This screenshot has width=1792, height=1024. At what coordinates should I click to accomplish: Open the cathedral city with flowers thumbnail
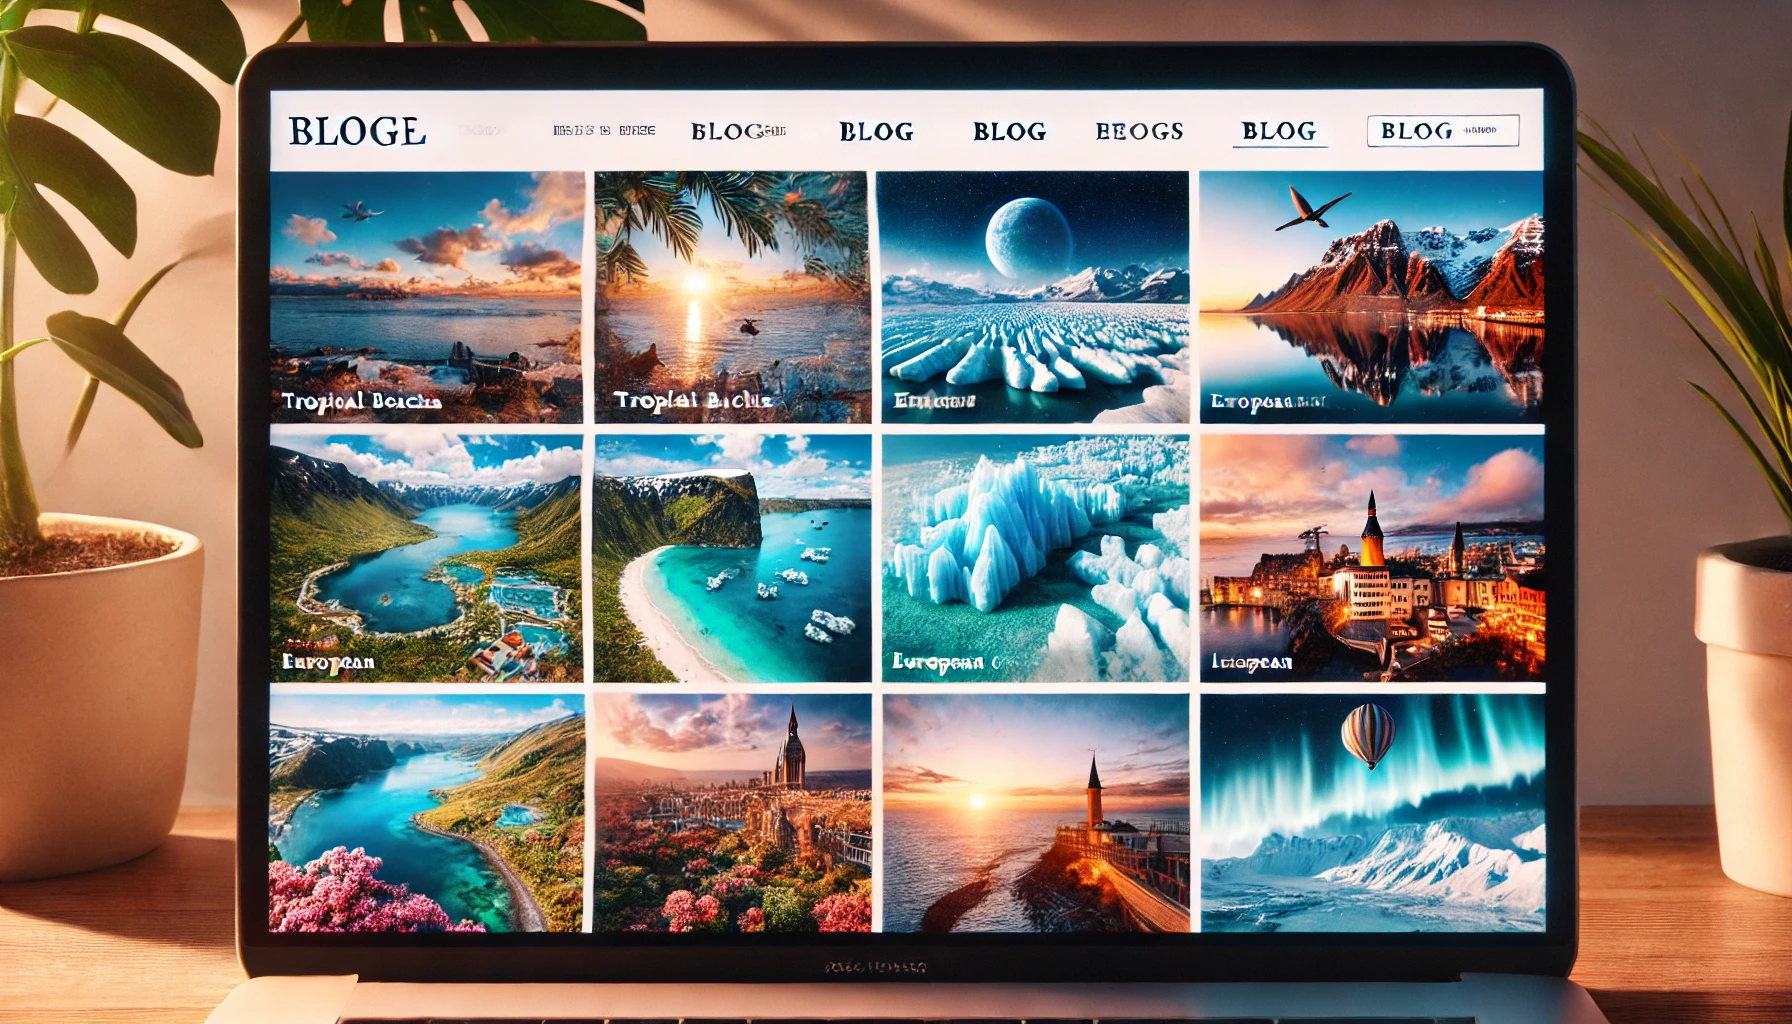click(x=732, y=813)
